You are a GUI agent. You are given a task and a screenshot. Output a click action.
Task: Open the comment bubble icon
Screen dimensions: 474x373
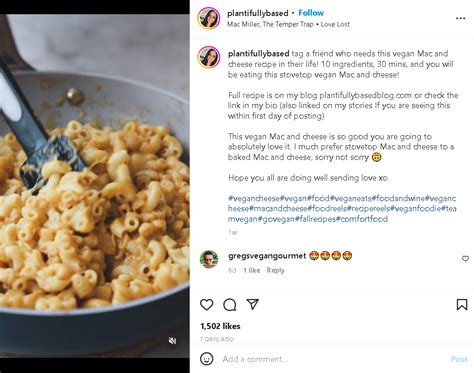pos(230,304)
